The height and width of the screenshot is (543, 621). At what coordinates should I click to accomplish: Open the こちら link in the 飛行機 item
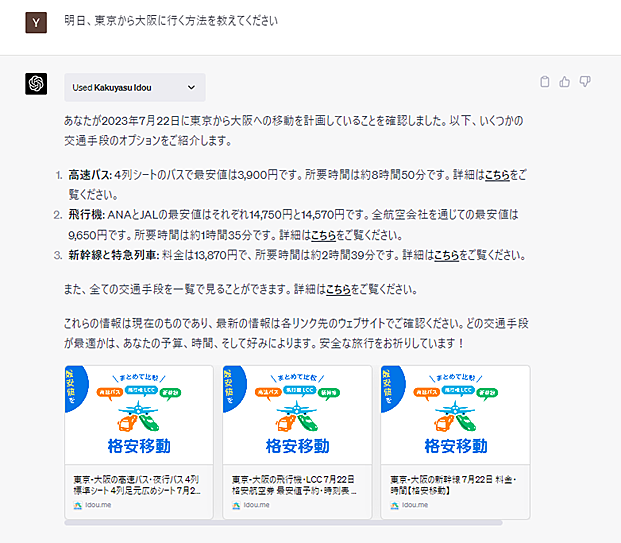323,235
